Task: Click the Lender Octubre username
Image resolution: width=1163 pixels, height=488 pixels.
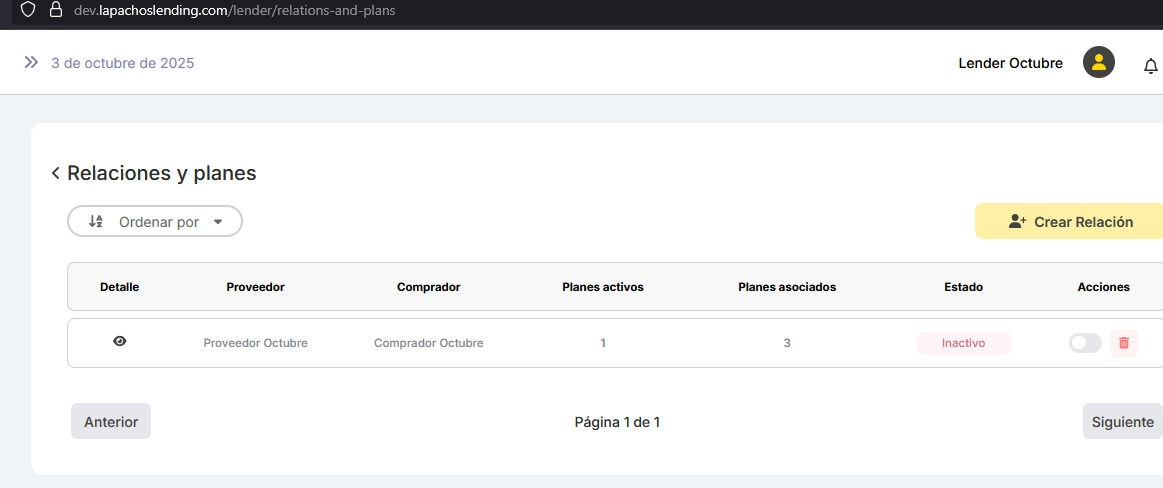Action: click(1010, 63)
